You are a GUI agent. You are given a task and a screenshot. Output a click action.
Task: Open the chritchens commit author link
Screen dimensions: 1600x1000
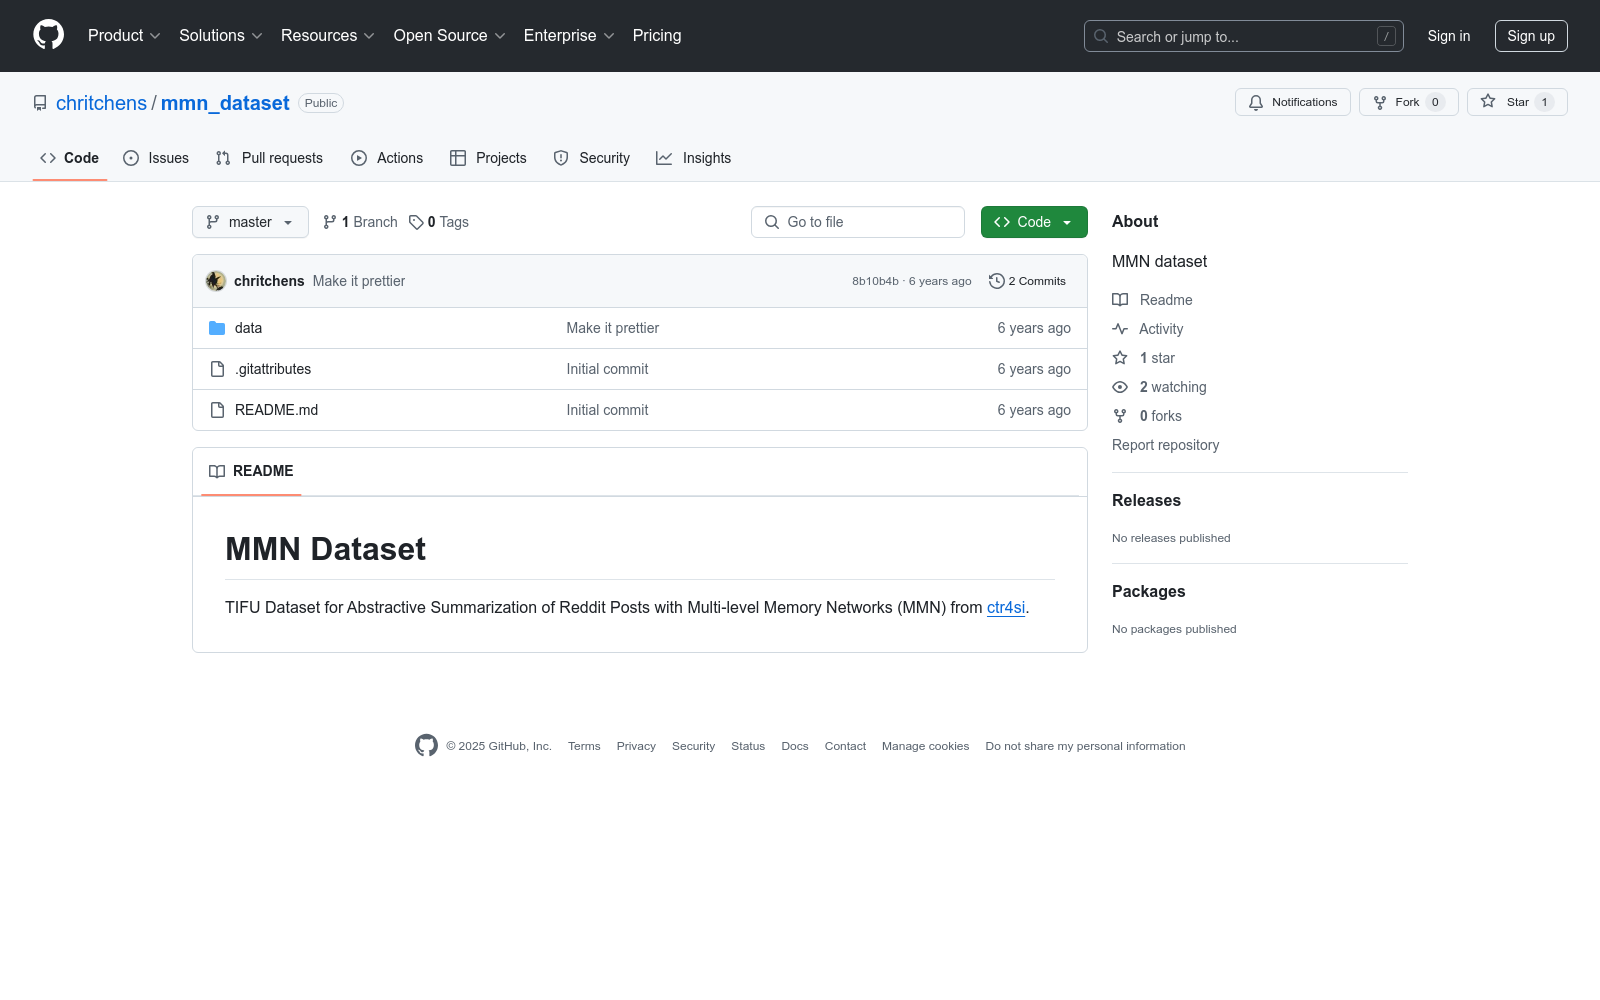tap(269, 281)
